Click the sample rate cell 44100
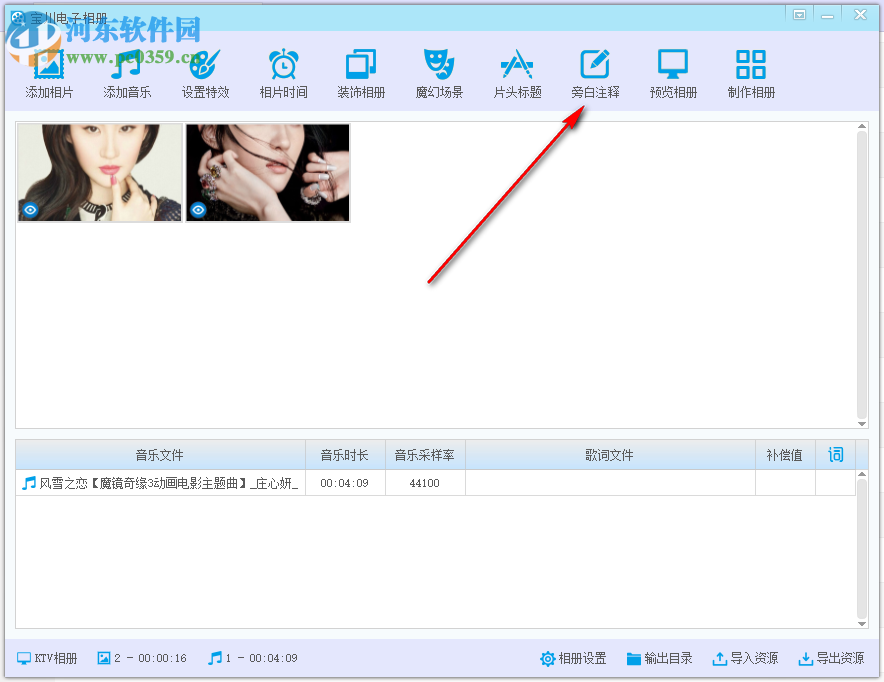 pyautogui.click(x=425, y=483)
